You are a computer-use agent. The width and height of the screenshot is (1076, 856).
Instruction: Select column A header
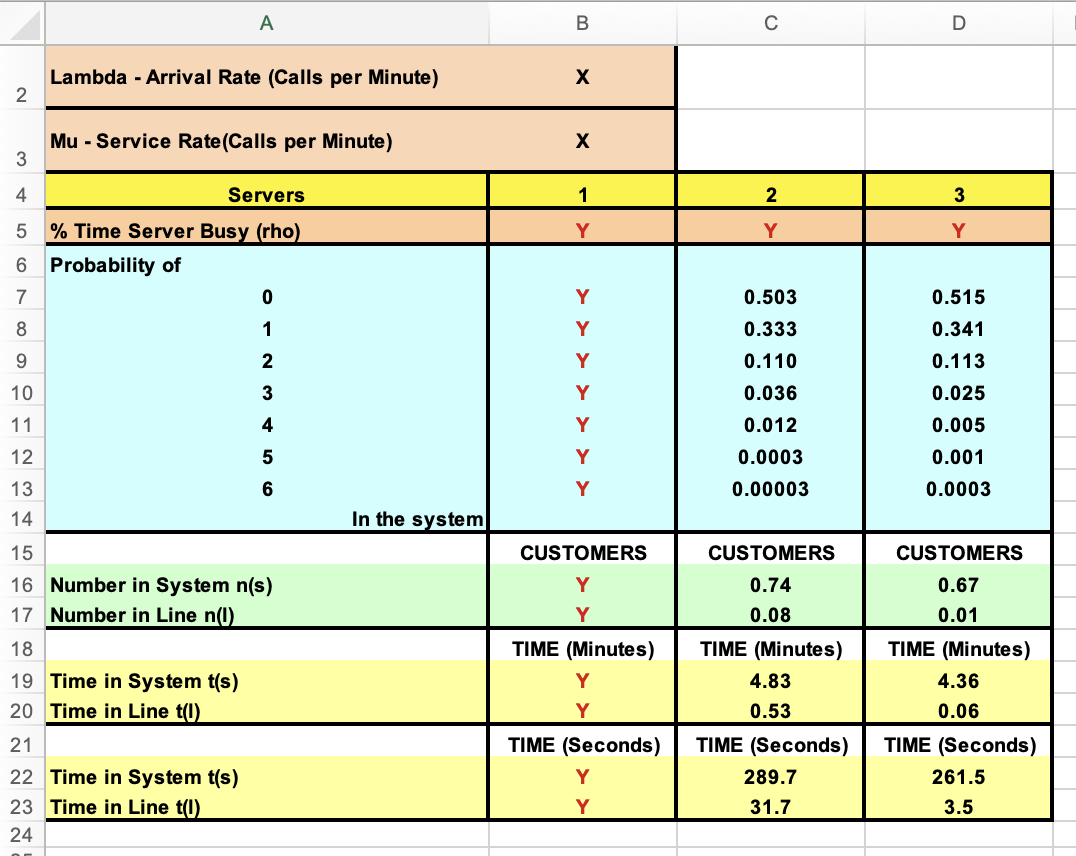tap(266, 22)
